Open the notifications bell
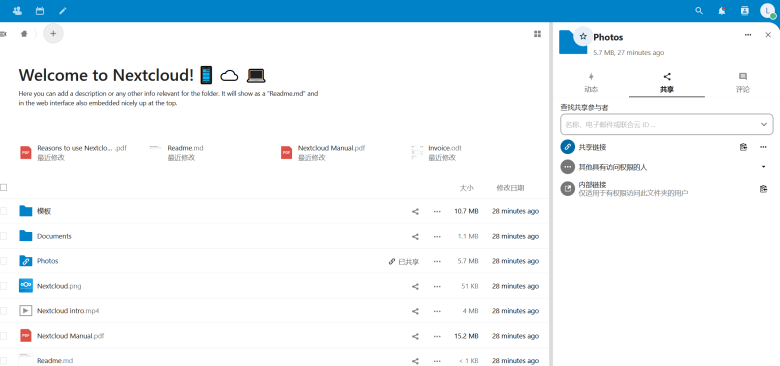Screen dimensions: 780x366 pos(721,10)
